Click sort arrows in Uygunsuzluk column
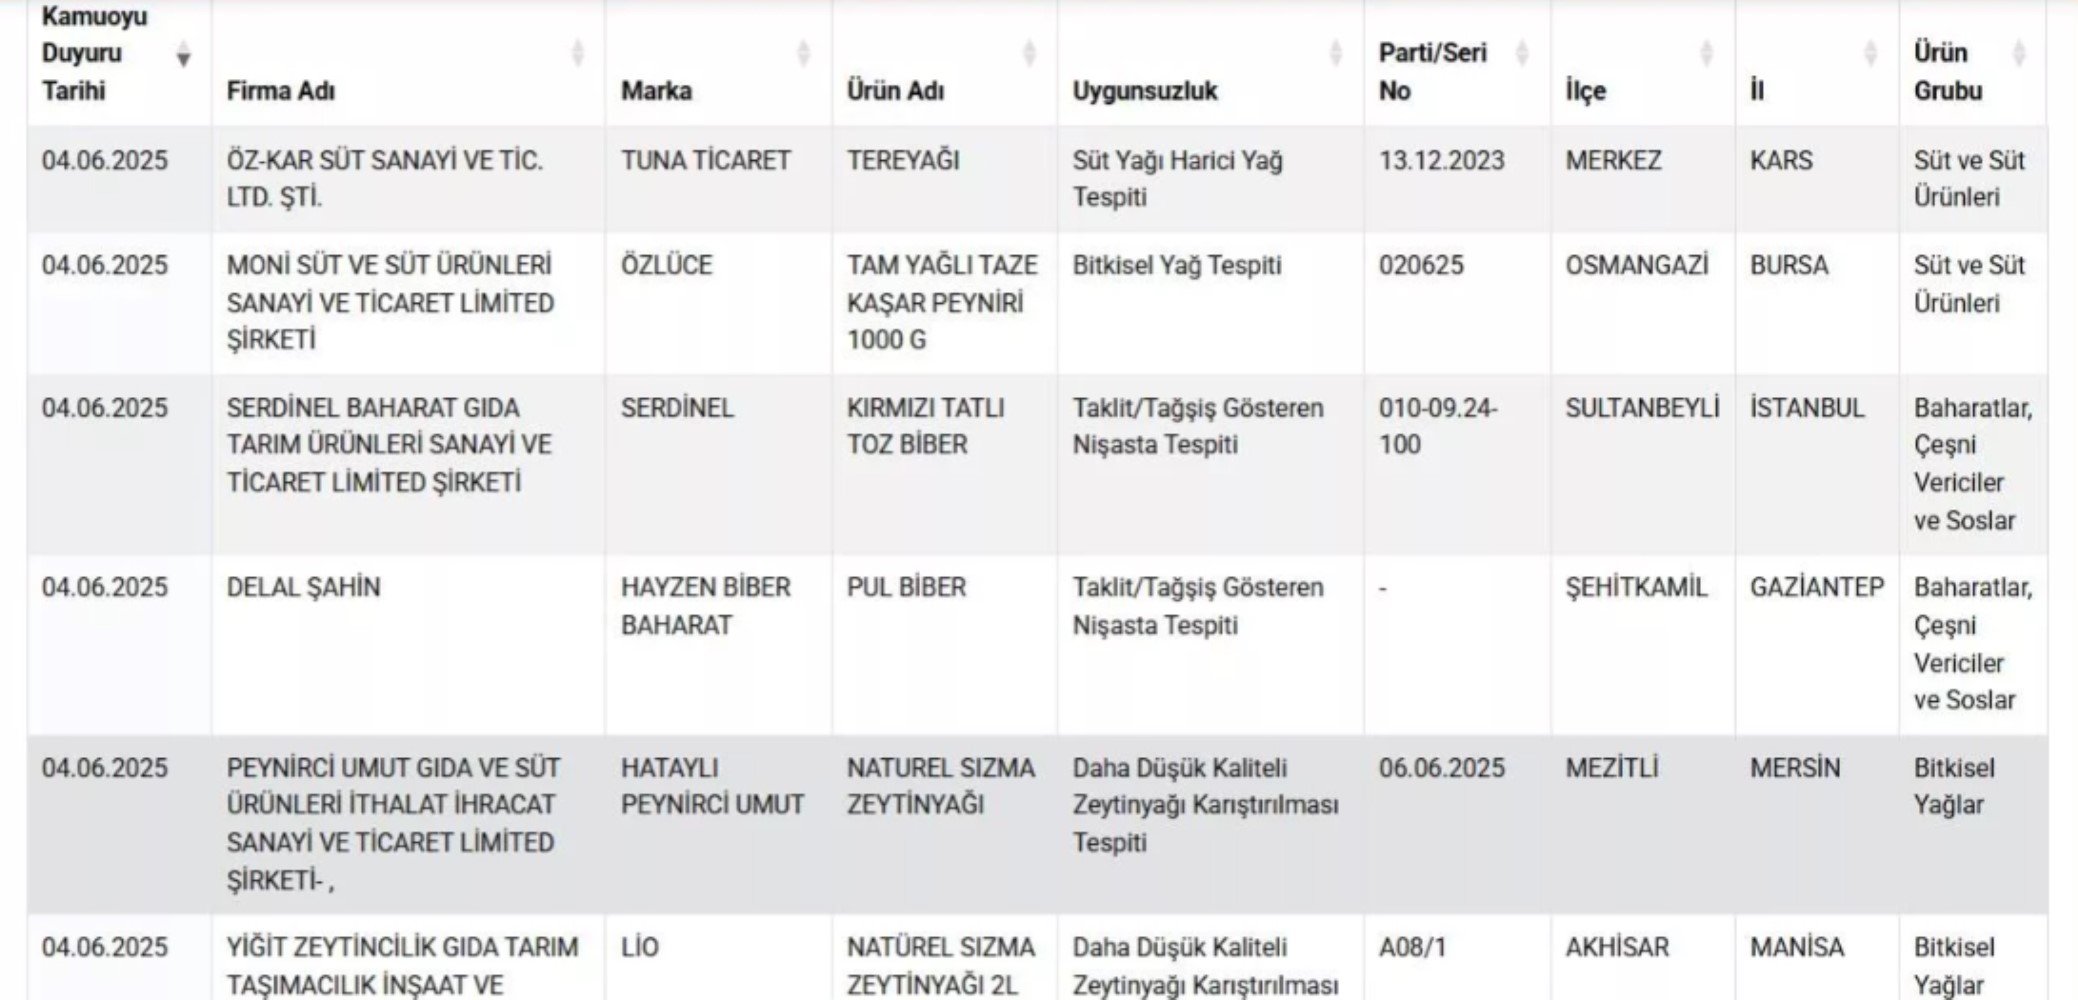The width and height of the screenshot is (2078, 1000). (x=1335, y=54)
